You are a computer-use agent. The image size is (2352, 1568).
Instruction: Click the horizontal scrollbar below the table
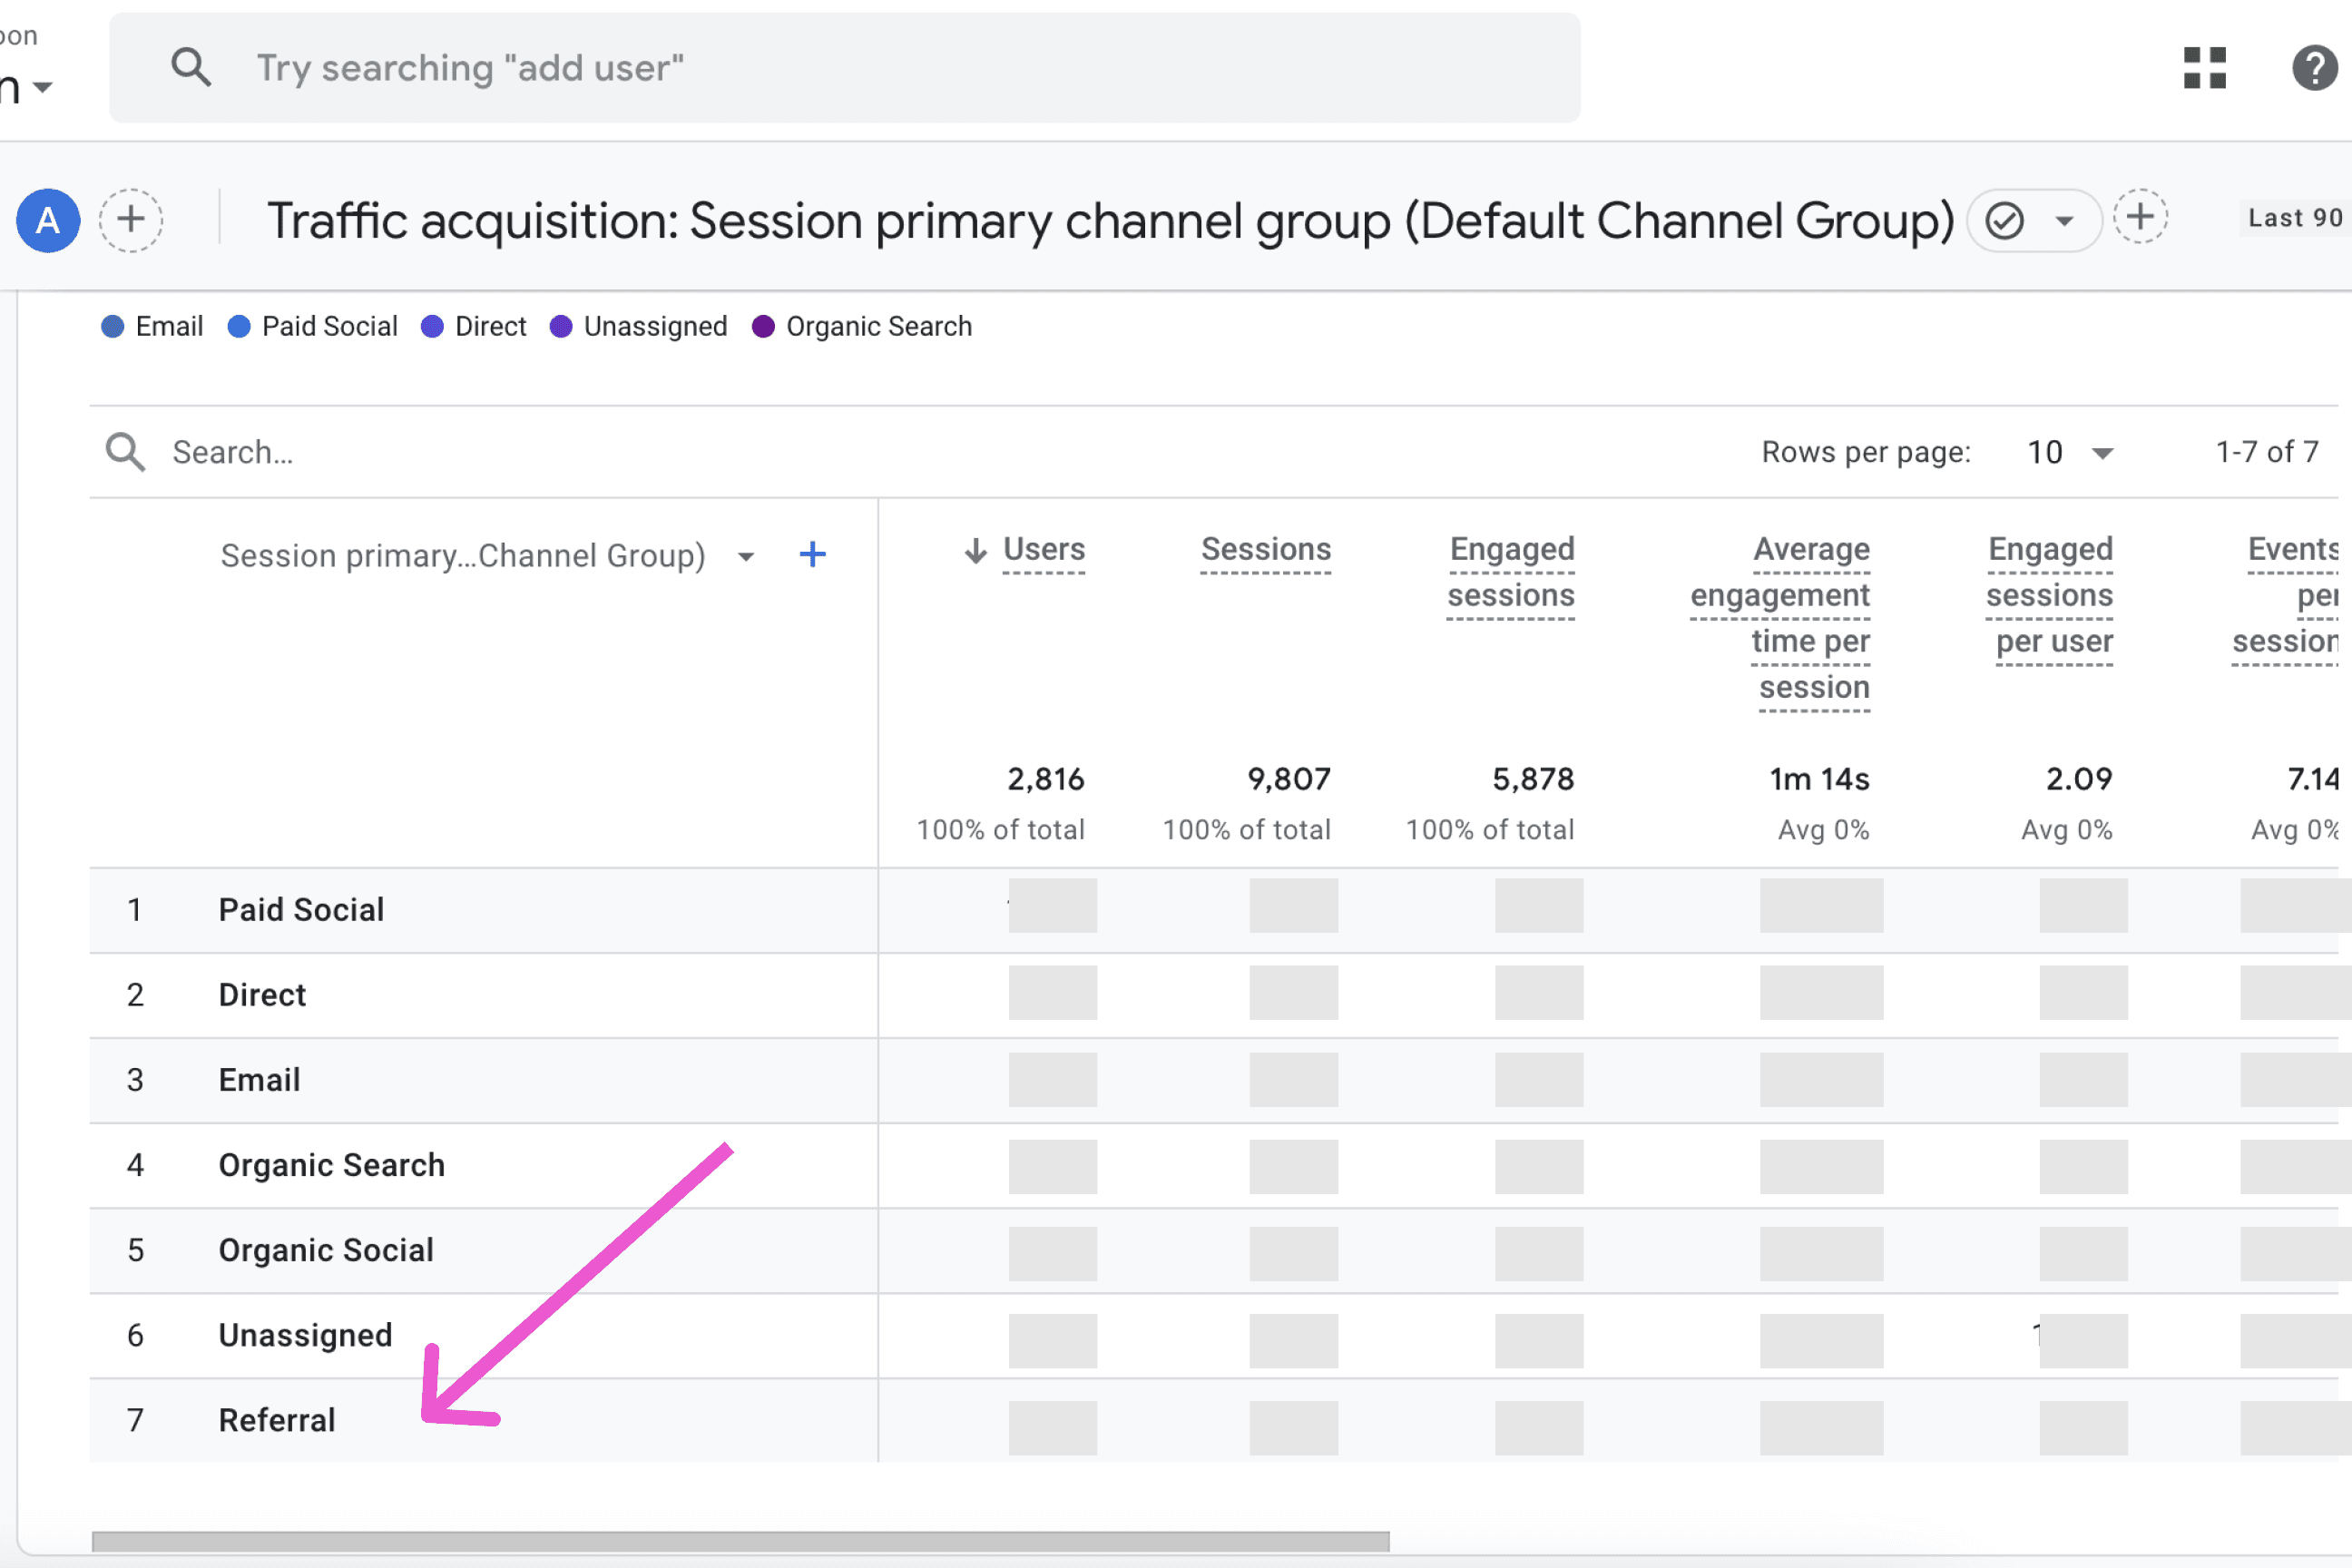coord(740,1541)
